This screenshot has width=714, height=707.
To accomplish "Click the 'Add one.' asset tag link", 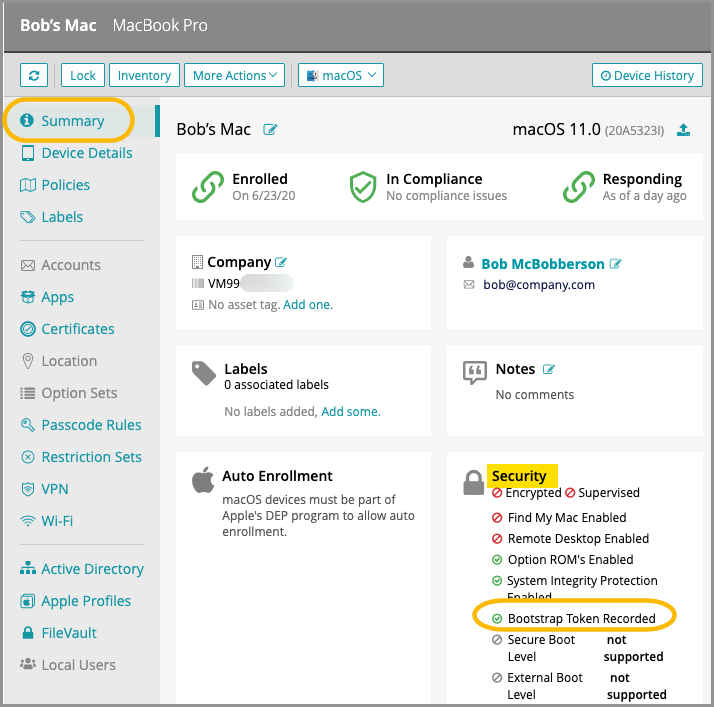I will click(x=308, y=304).
